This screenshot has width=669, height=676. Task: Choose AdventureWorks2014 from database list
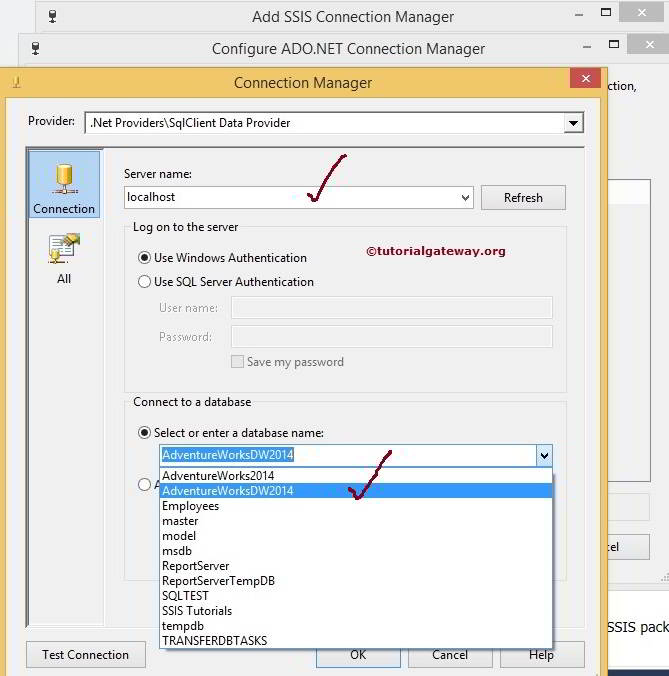[356, 476]
